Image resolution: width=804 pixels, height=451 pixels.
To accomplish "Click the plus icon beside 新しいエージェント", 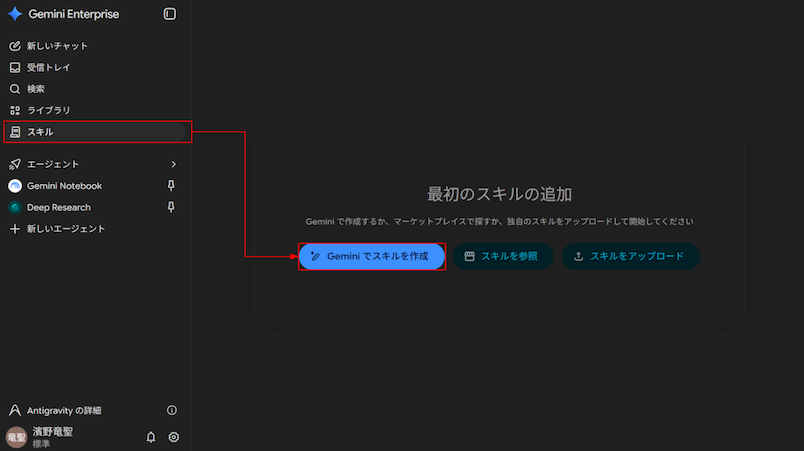I will point(15,229).
